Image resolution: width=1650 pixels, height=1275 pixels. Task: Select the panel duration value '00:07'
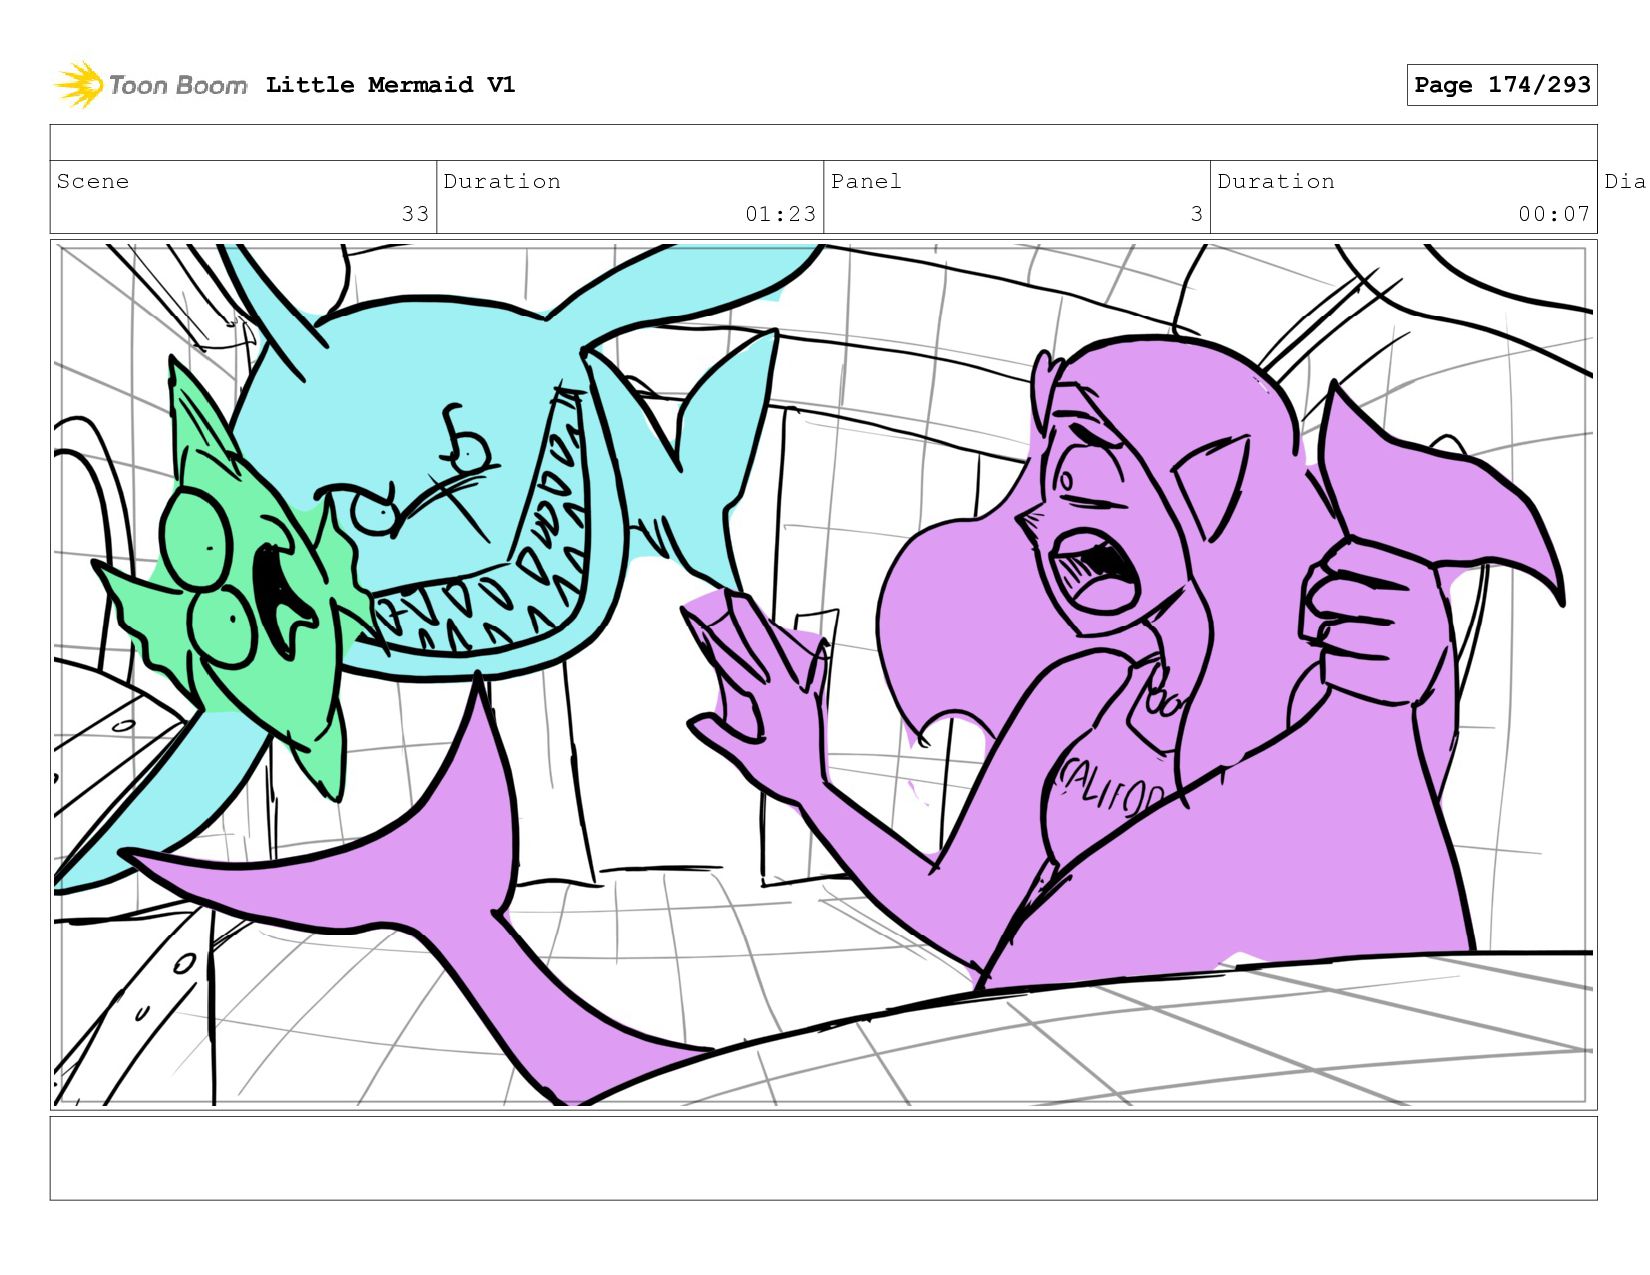[1554, 214]
